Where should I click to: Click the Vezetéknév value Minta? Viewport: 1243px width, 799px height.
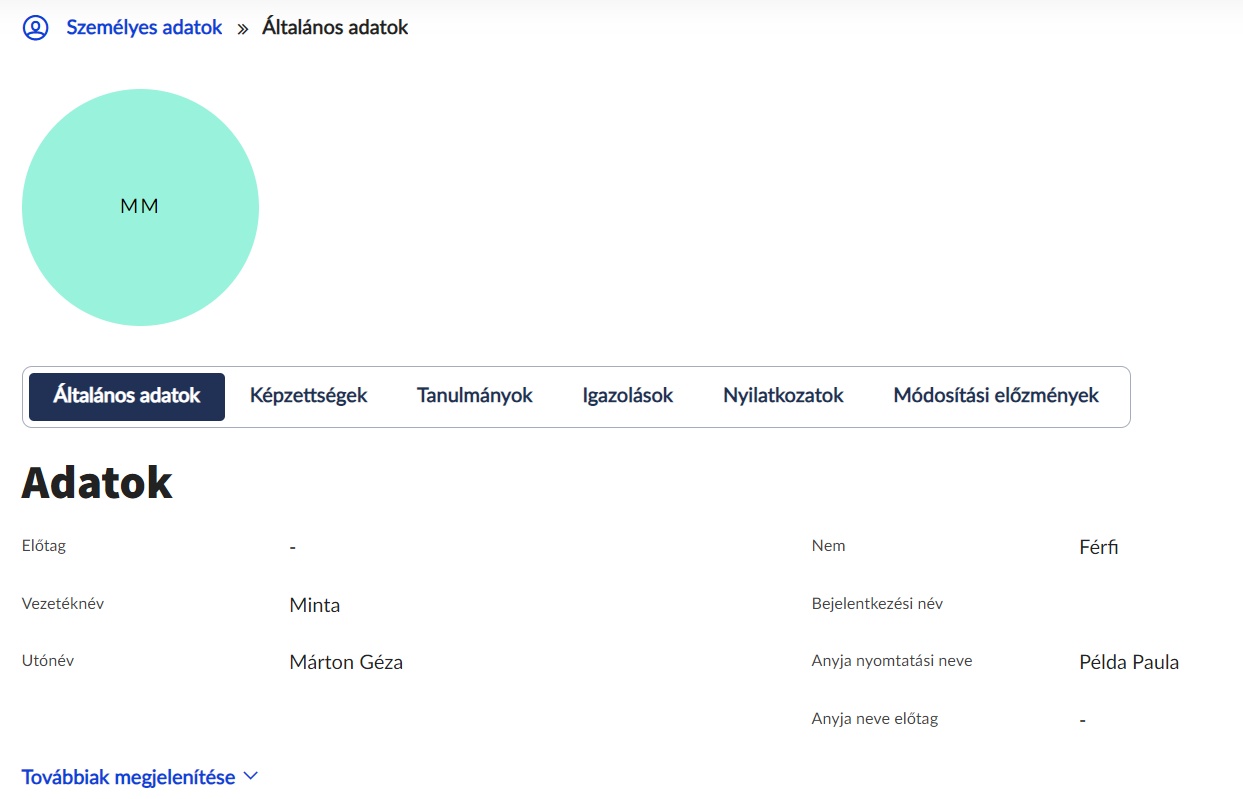(x=314, y=605)
